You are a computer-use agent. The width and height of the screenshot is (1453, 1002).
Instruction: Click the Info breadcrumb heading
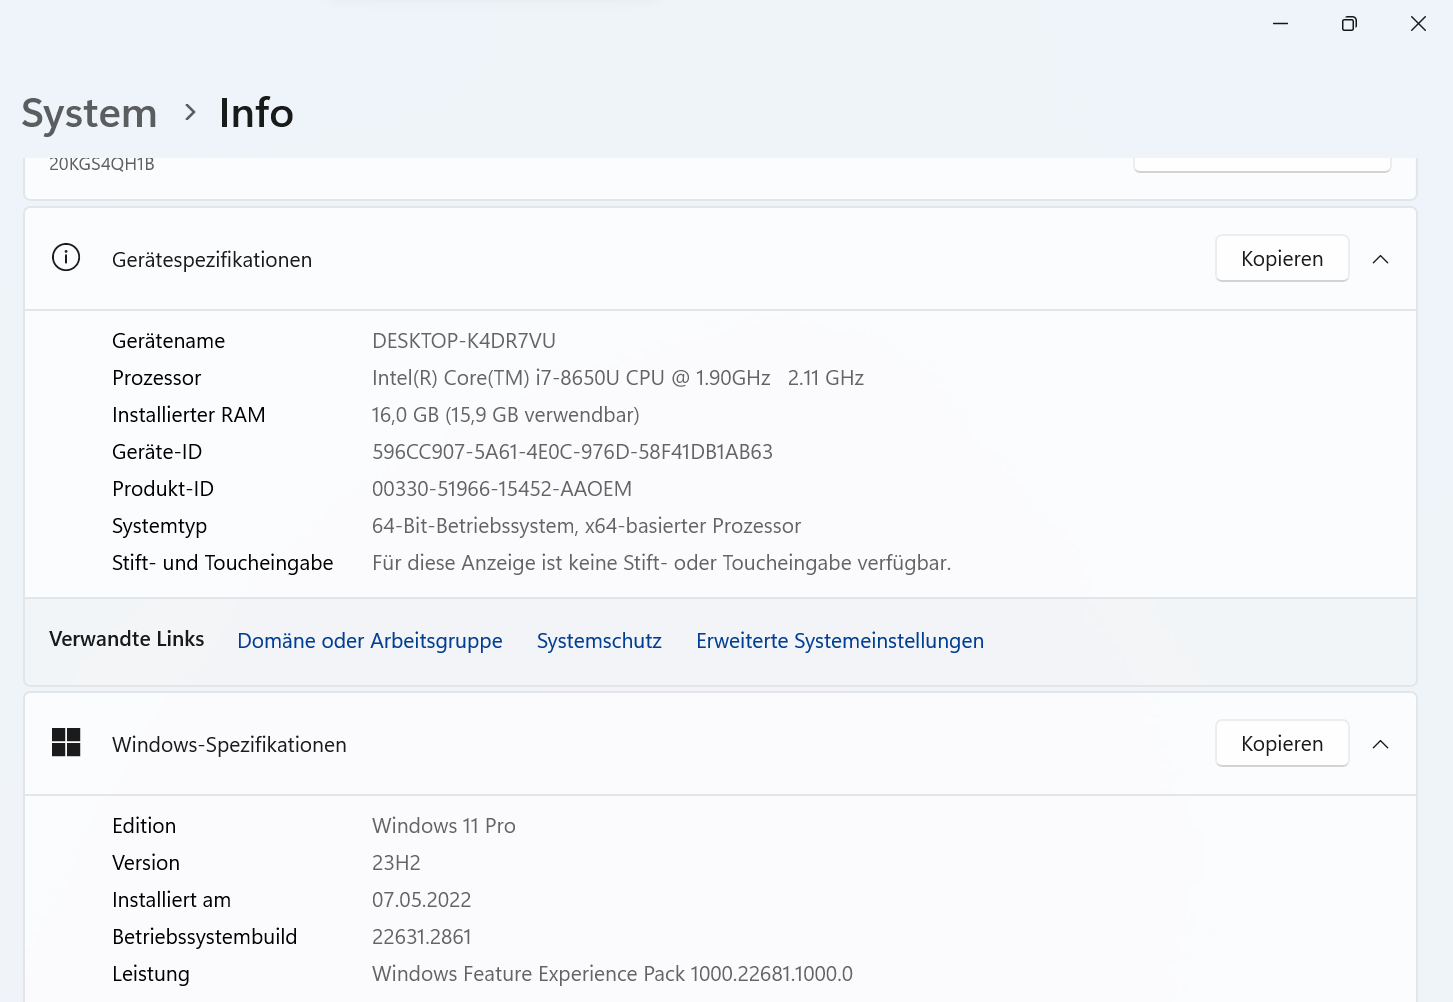pos(256,113)
